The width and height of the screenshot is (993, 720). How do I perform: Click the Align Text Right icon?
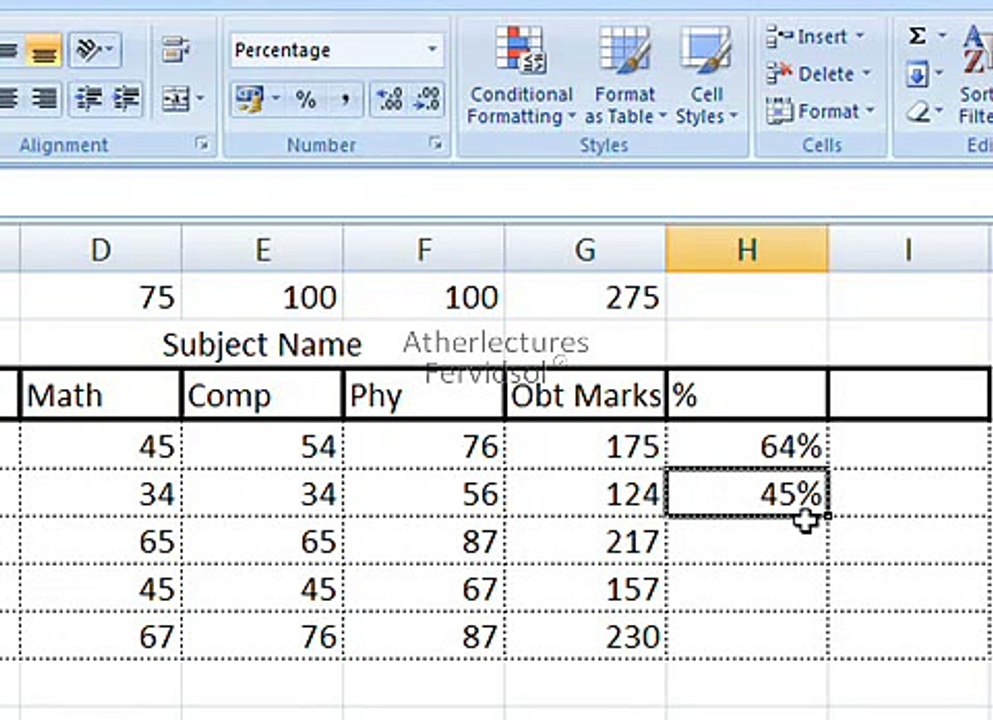(44, 98)
